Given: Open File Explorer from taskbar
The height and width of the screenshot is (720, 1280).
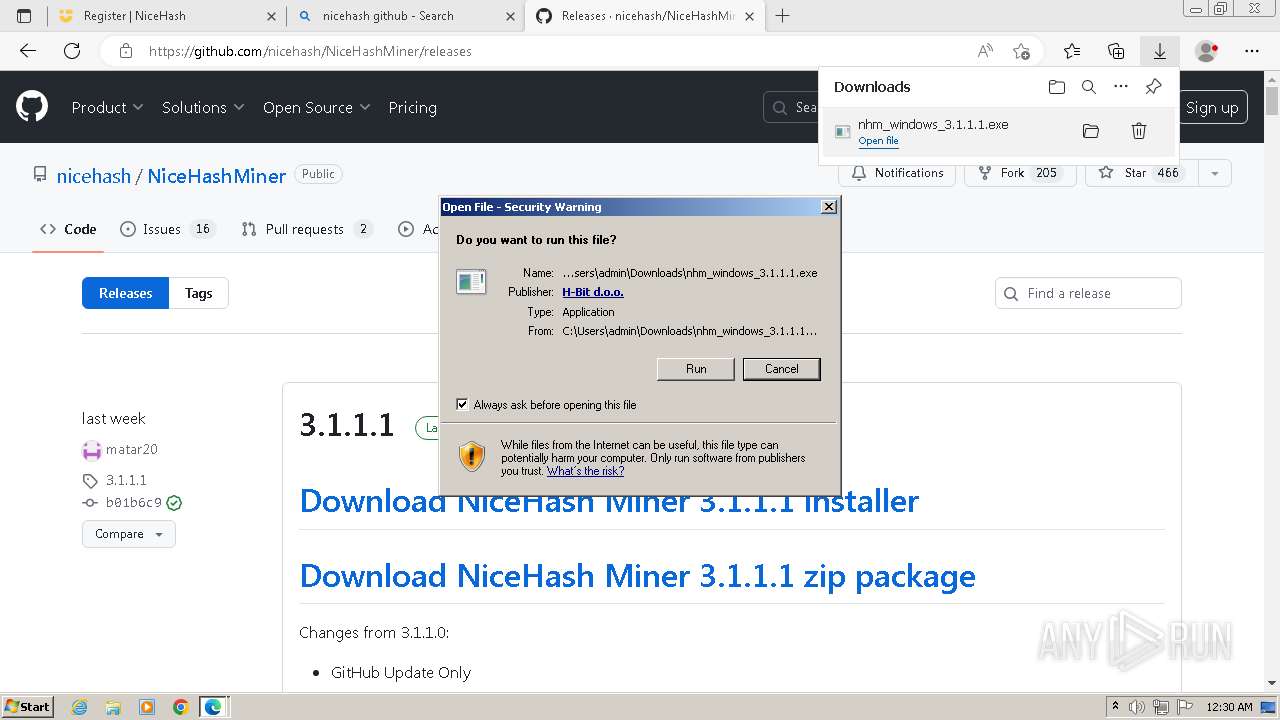Looking at the screenshot, I should click(x=113, y=707).
